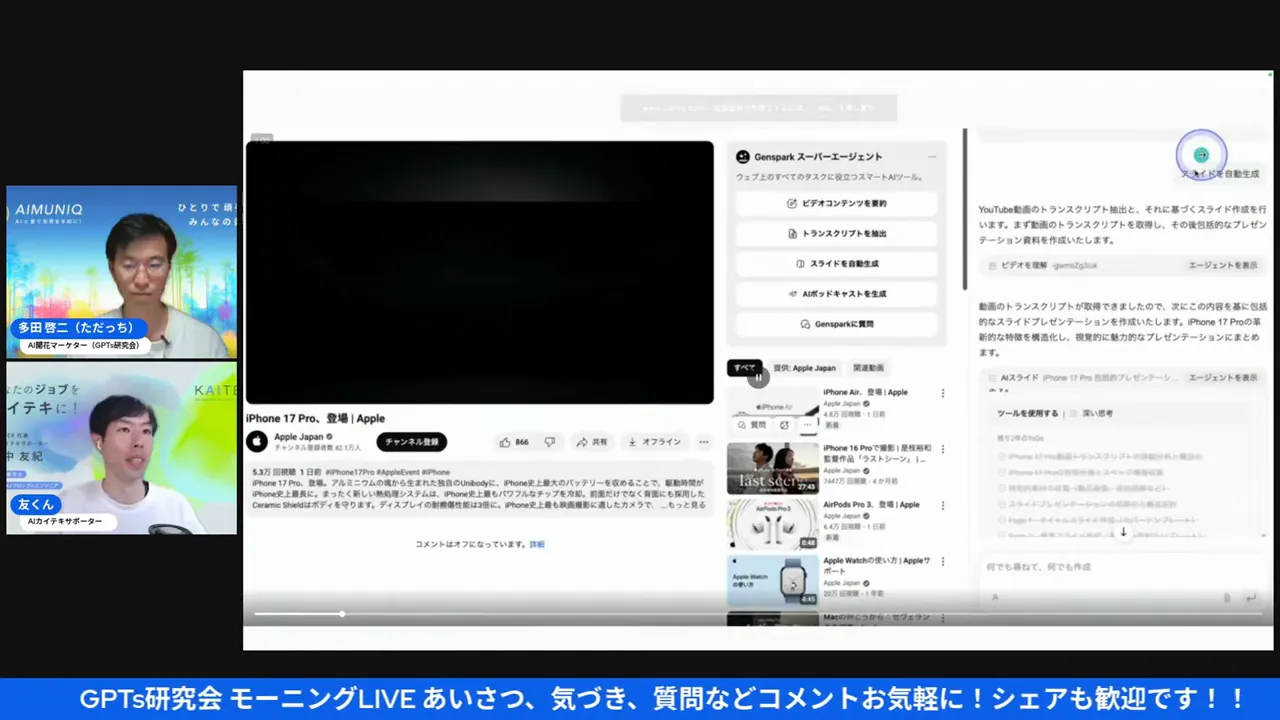Viewport: 1280px width, 720px height.
Task: Open Genspark panel three-dot options
Action: [x=932, y=157]
